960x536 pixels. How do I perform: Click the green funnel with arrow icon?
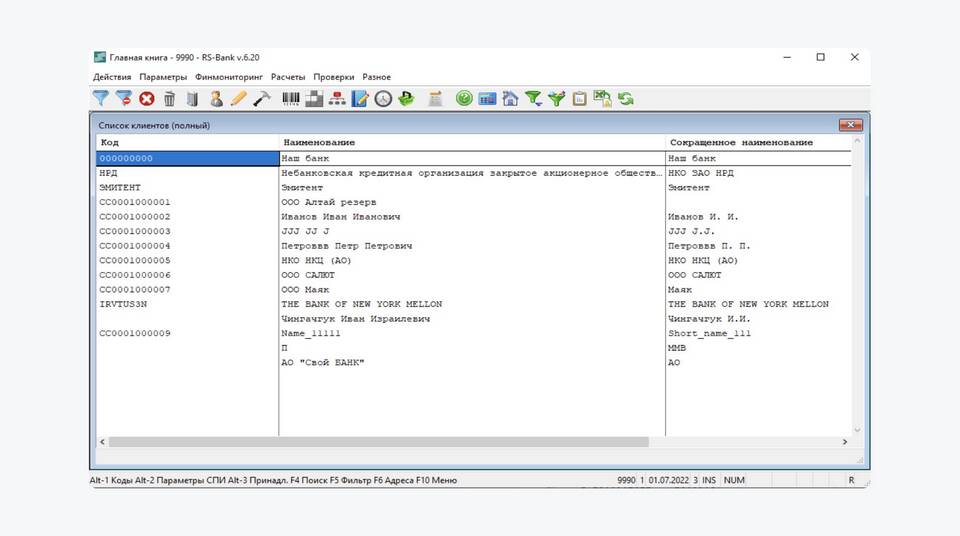coord(533,99)
